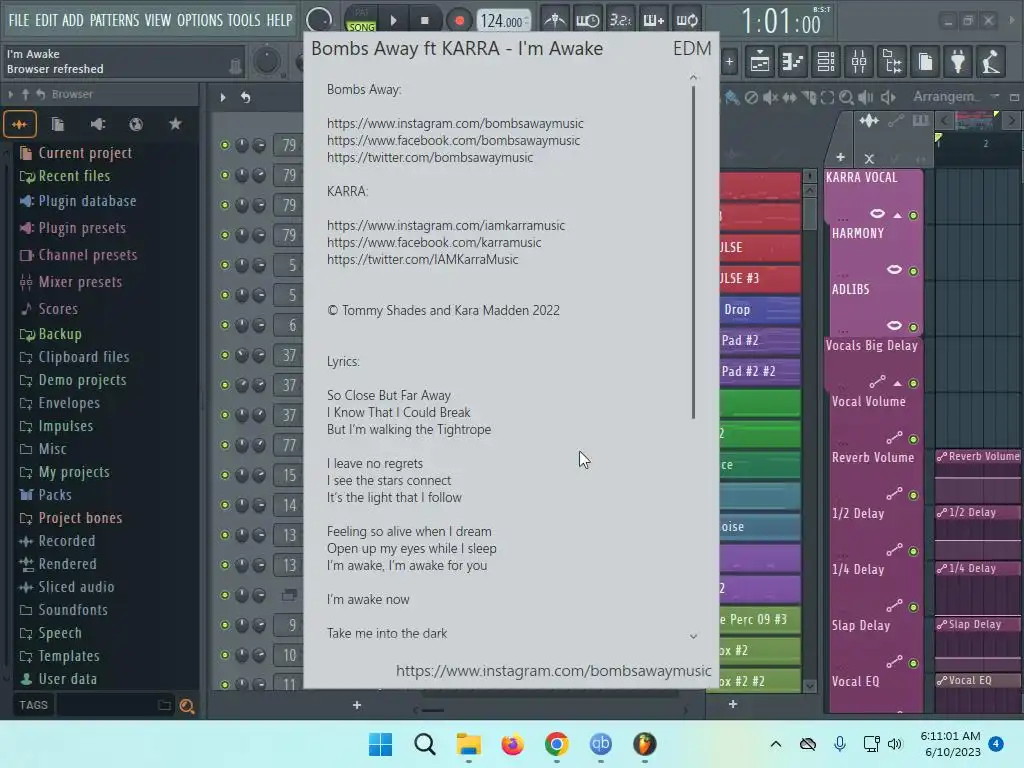Expand the Plugin database folder
The height and width of the screenshot is (768, 1024).
click(78, 201)
